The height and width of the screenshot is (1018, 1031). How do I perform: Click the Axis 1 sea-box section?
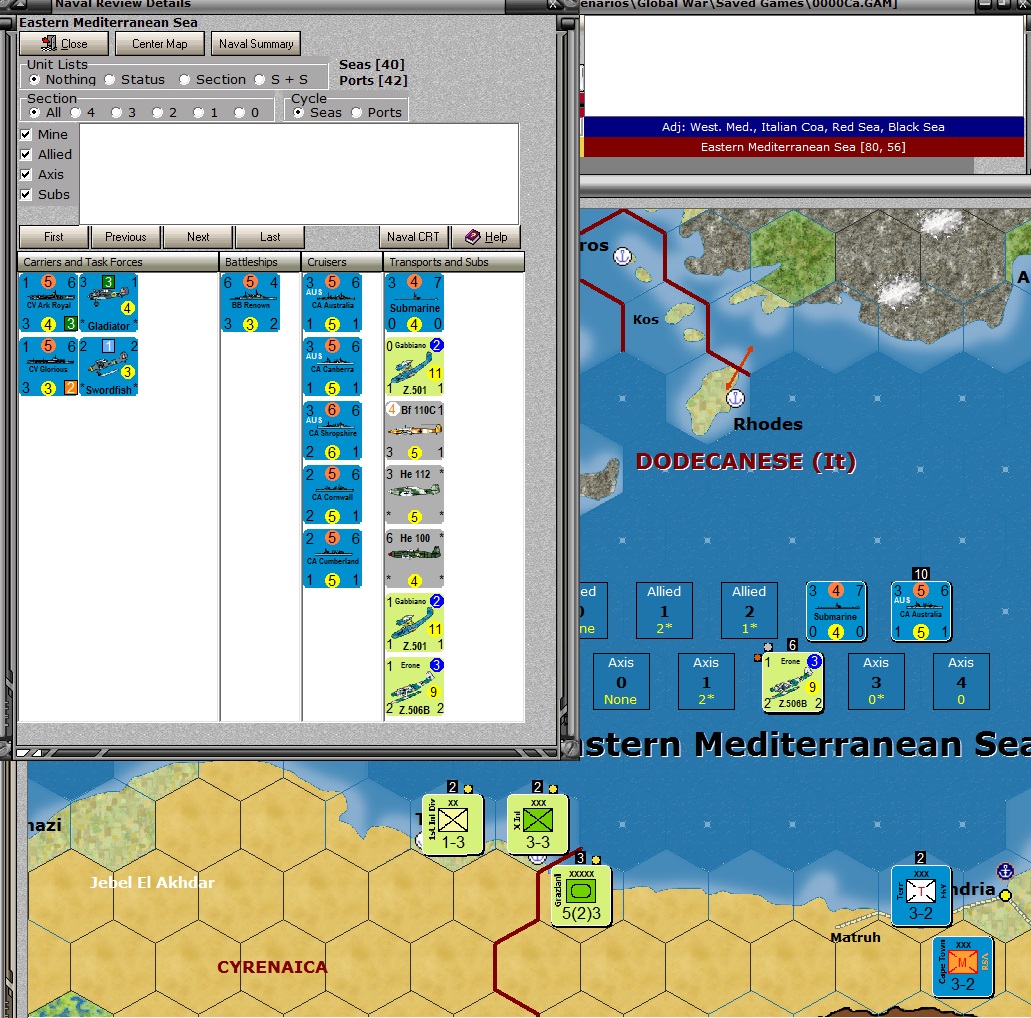tap(706, 681)
